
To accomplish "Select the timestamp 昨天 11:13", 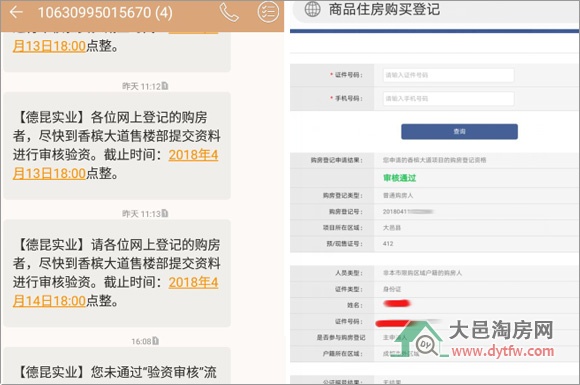I will click(142, 214).
